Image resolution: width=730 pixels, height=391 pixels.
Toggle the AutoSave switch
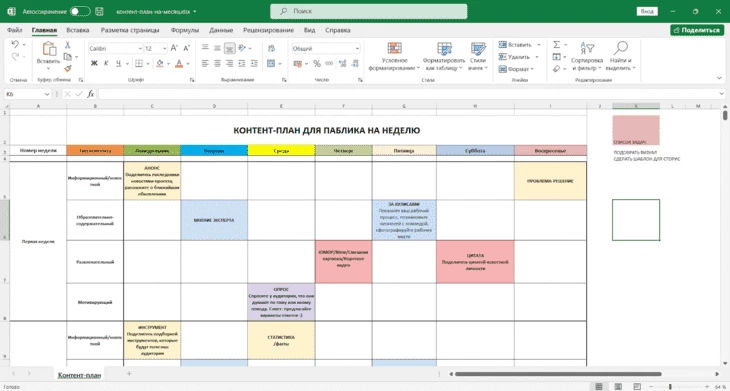click(x=80, y=11)
